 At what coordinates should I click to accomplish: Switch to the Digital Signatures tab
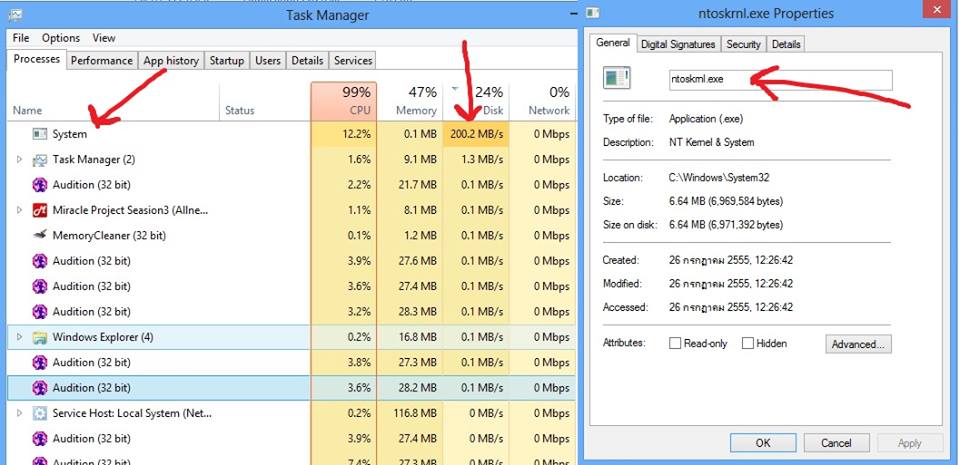(678, 44)
